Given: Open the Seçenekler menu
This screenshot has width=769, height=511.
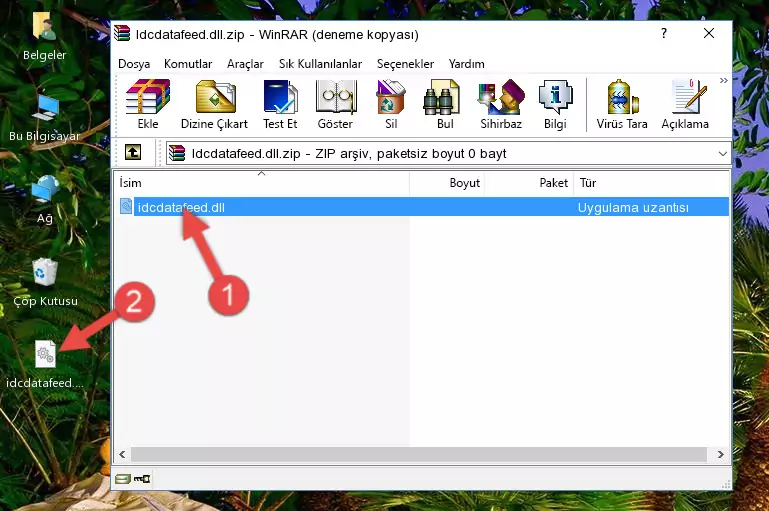Looking at the screenshot, I should [x=405, y=64].
